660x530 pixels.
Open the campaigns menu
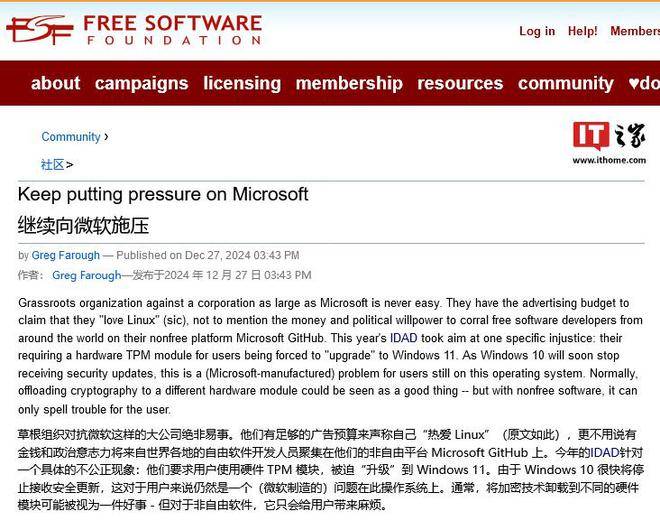tap(141, 83)
